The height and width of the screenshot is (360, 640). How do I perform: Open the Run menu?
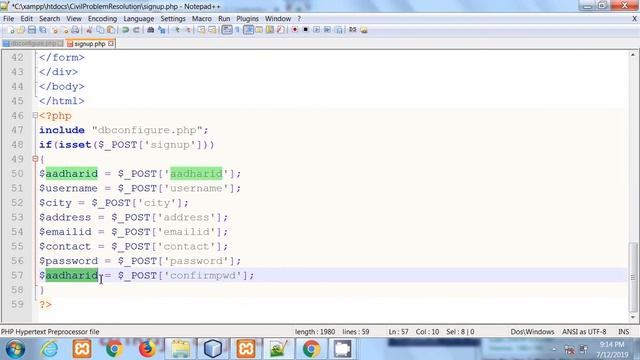[224, 19]
